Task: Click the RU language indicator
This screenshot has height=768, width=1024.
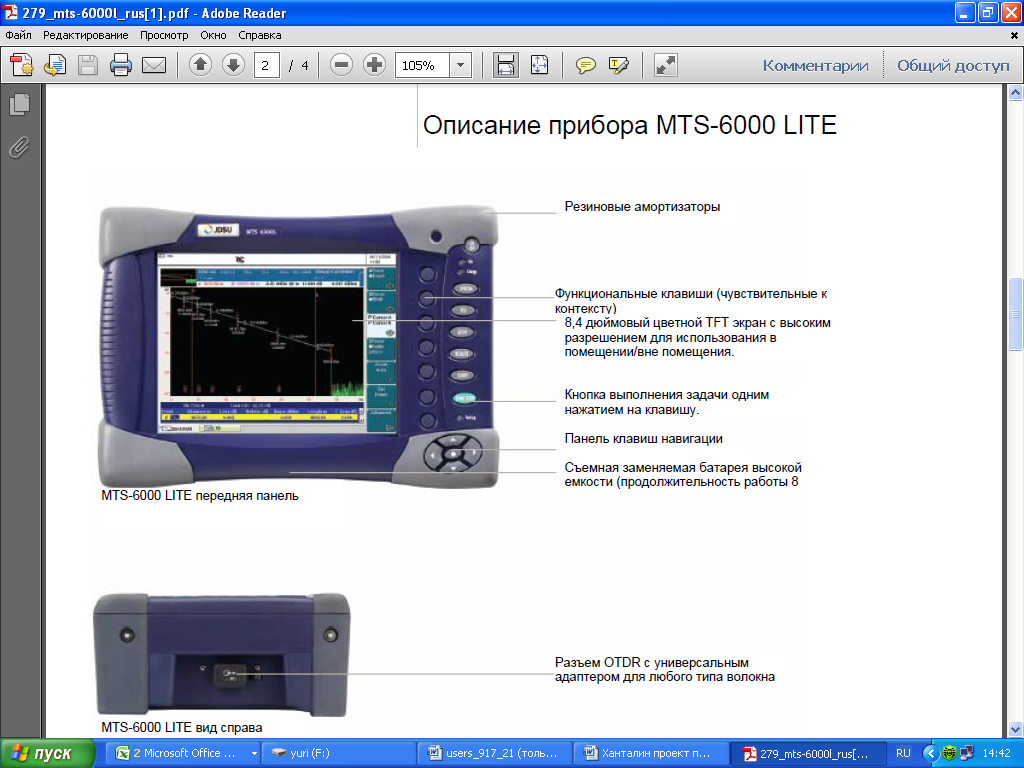Action: 903,753
